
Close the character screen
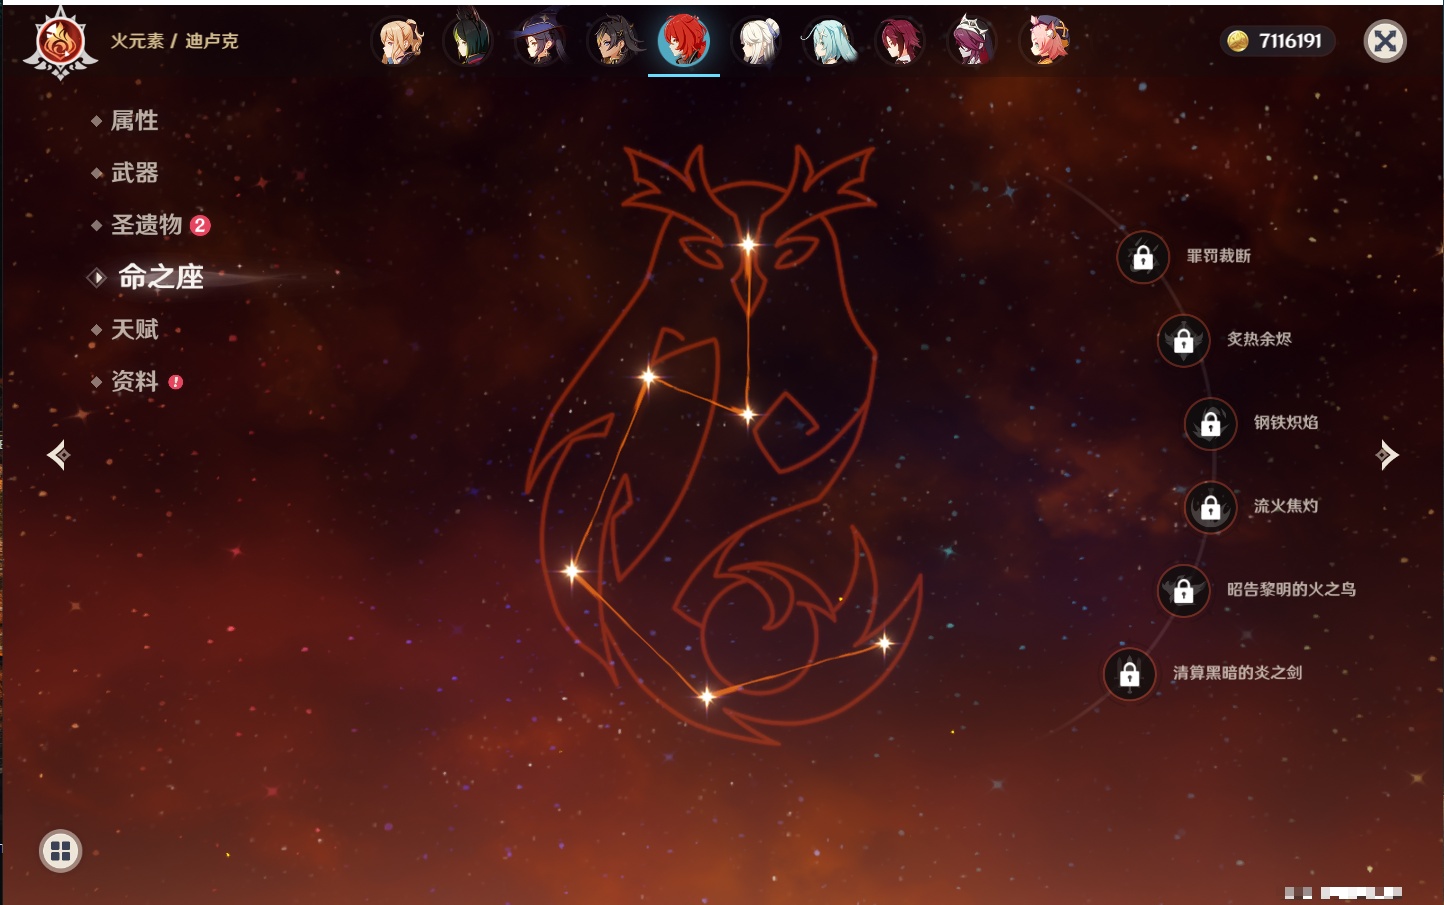(x=1385, y=41)
